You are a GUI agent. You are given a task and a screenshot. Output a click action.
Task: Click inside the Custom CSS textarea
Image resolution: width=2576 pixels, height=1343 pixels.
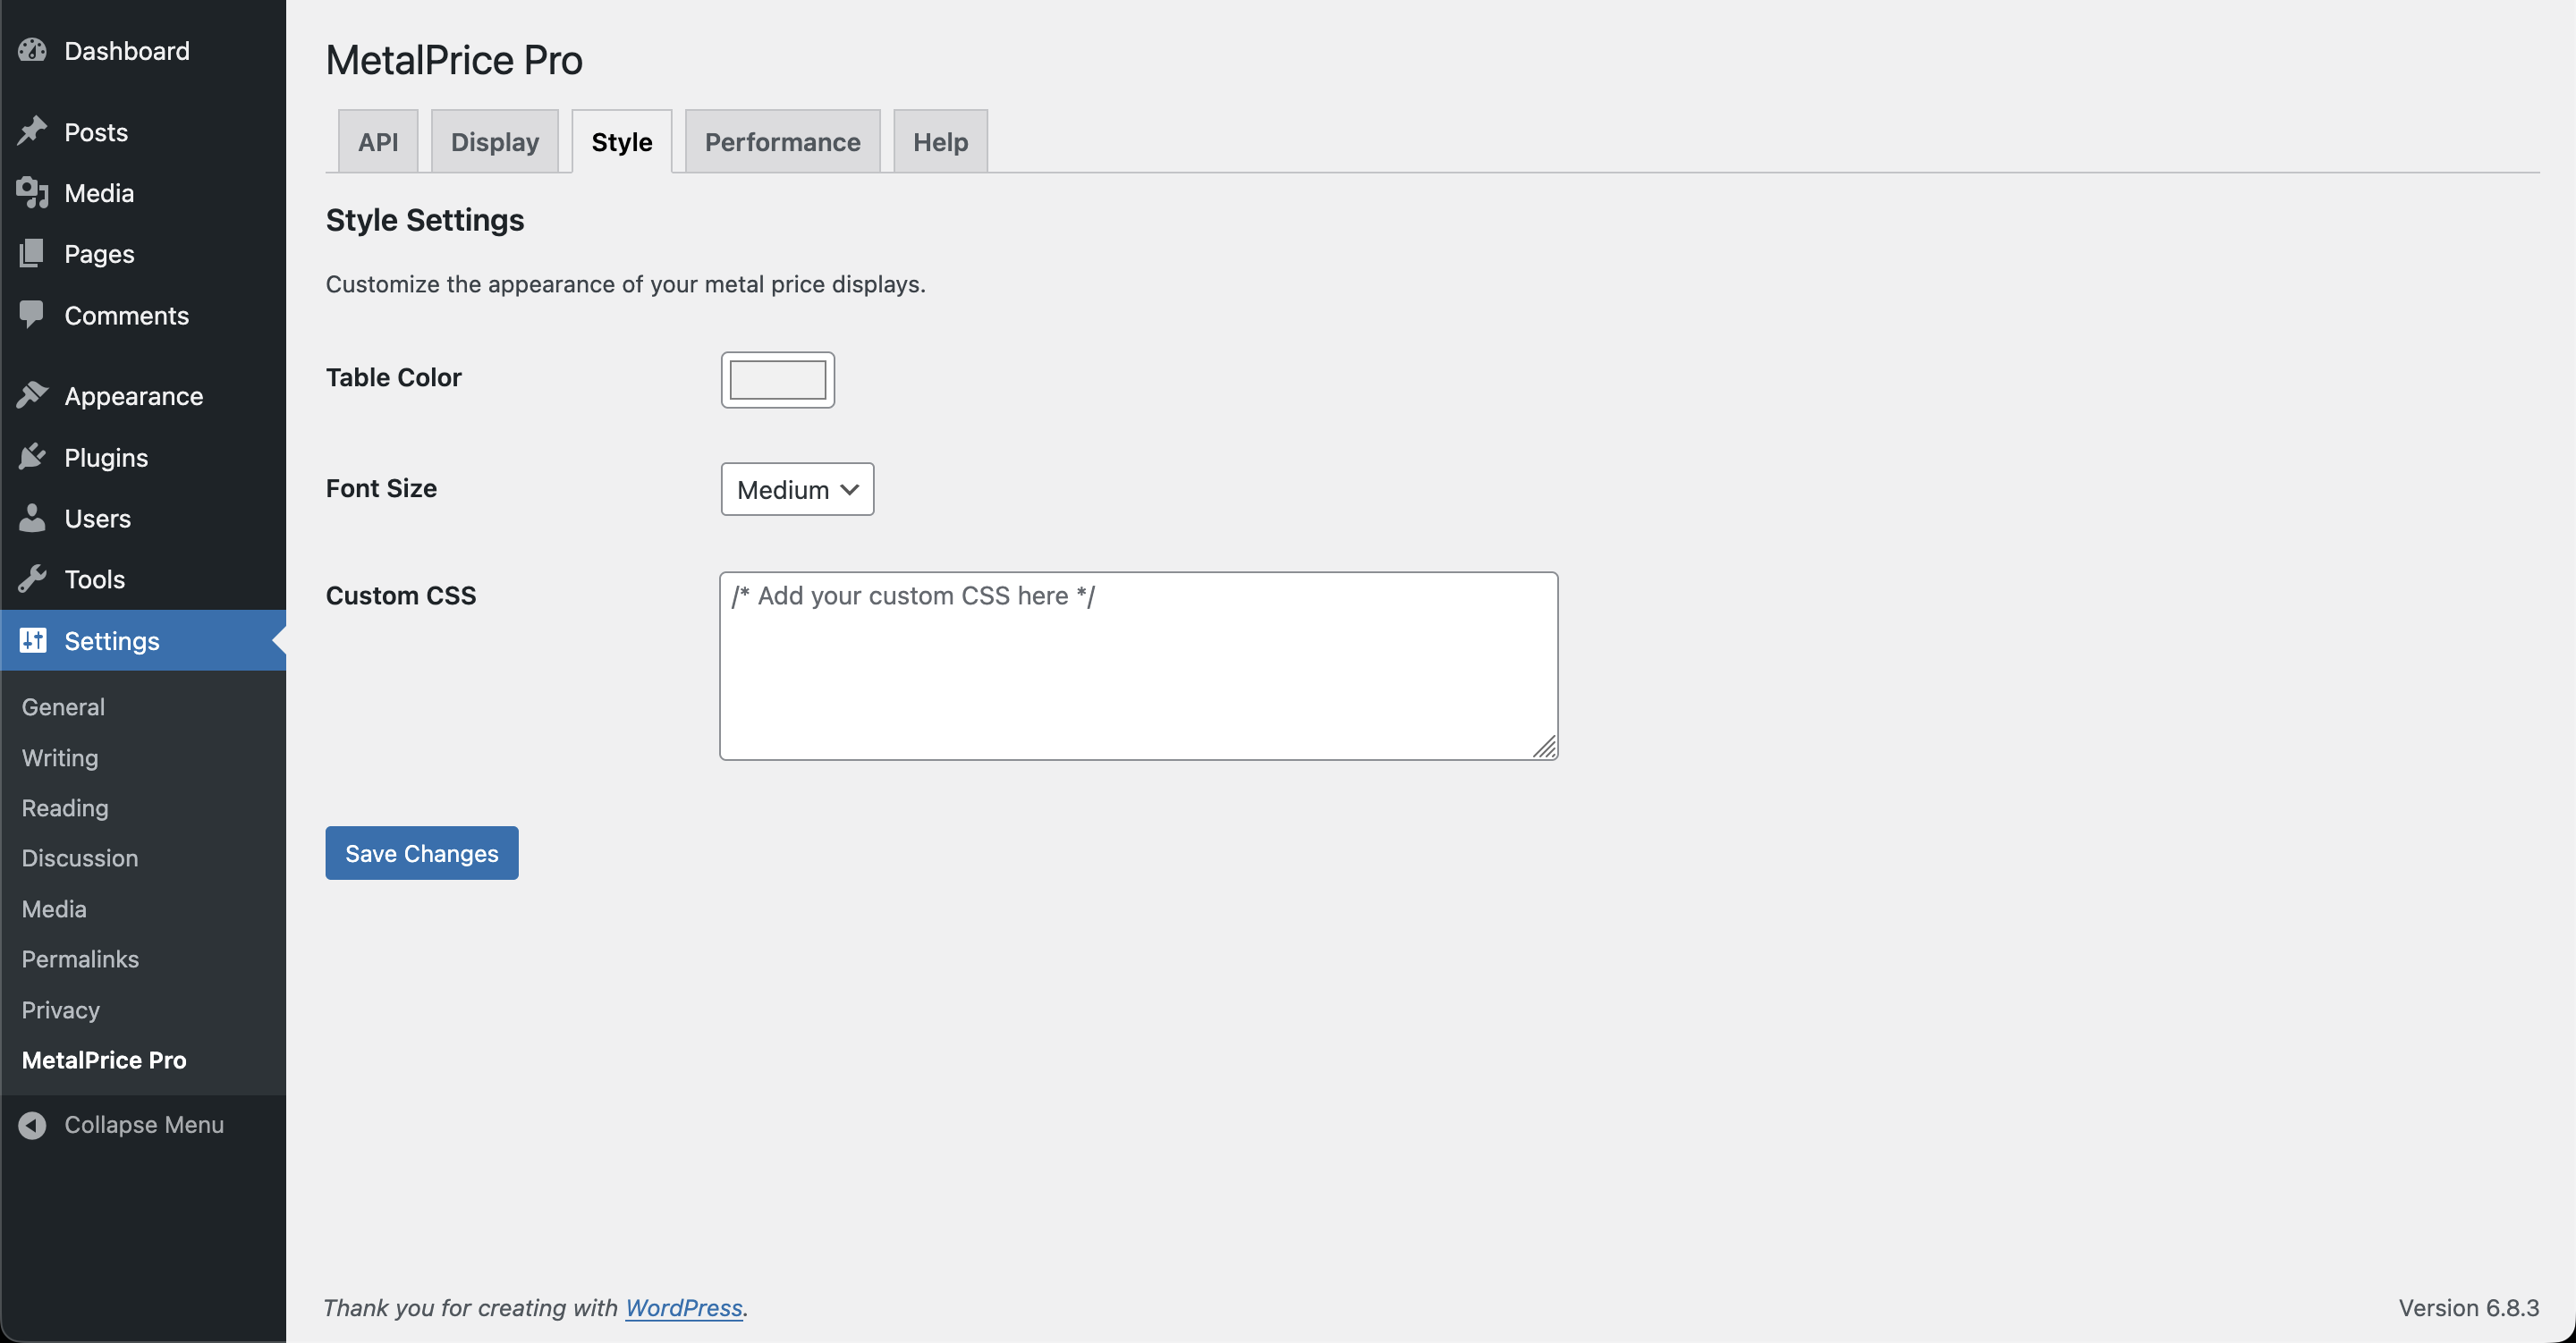tap(1138, 665)
